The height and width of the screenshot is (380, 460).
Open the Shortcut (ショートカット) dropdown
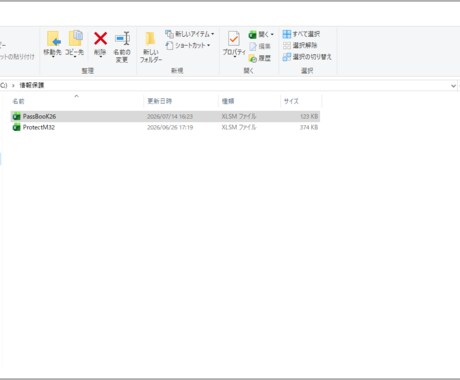click(188, 45)
